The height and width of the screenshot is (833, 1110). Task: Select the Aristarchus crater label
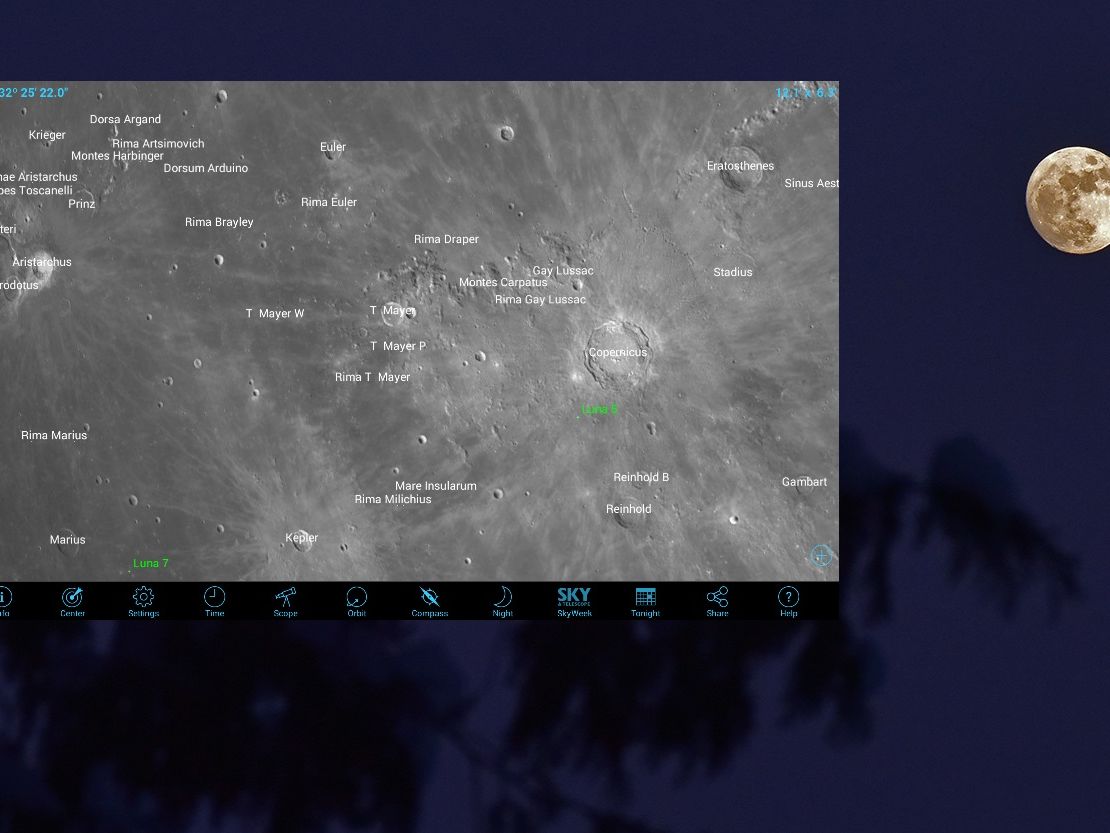42,262
